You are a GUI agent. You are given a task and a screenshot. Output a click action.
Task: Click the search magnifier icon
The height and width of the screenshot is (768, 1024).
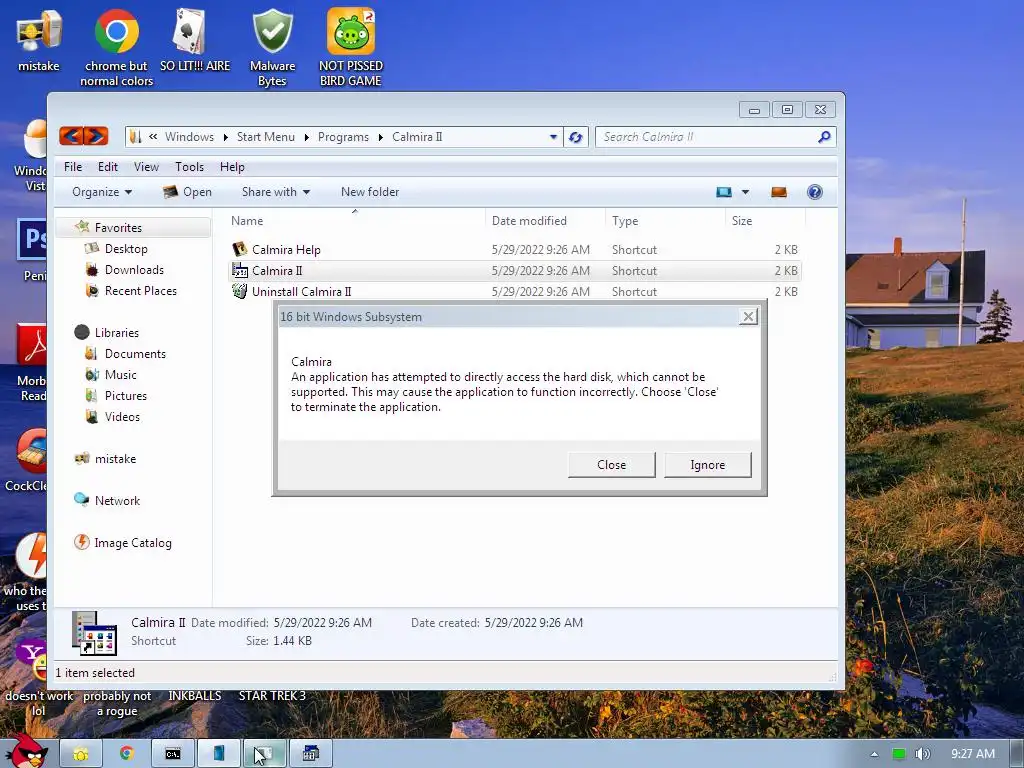pos(824,136)
